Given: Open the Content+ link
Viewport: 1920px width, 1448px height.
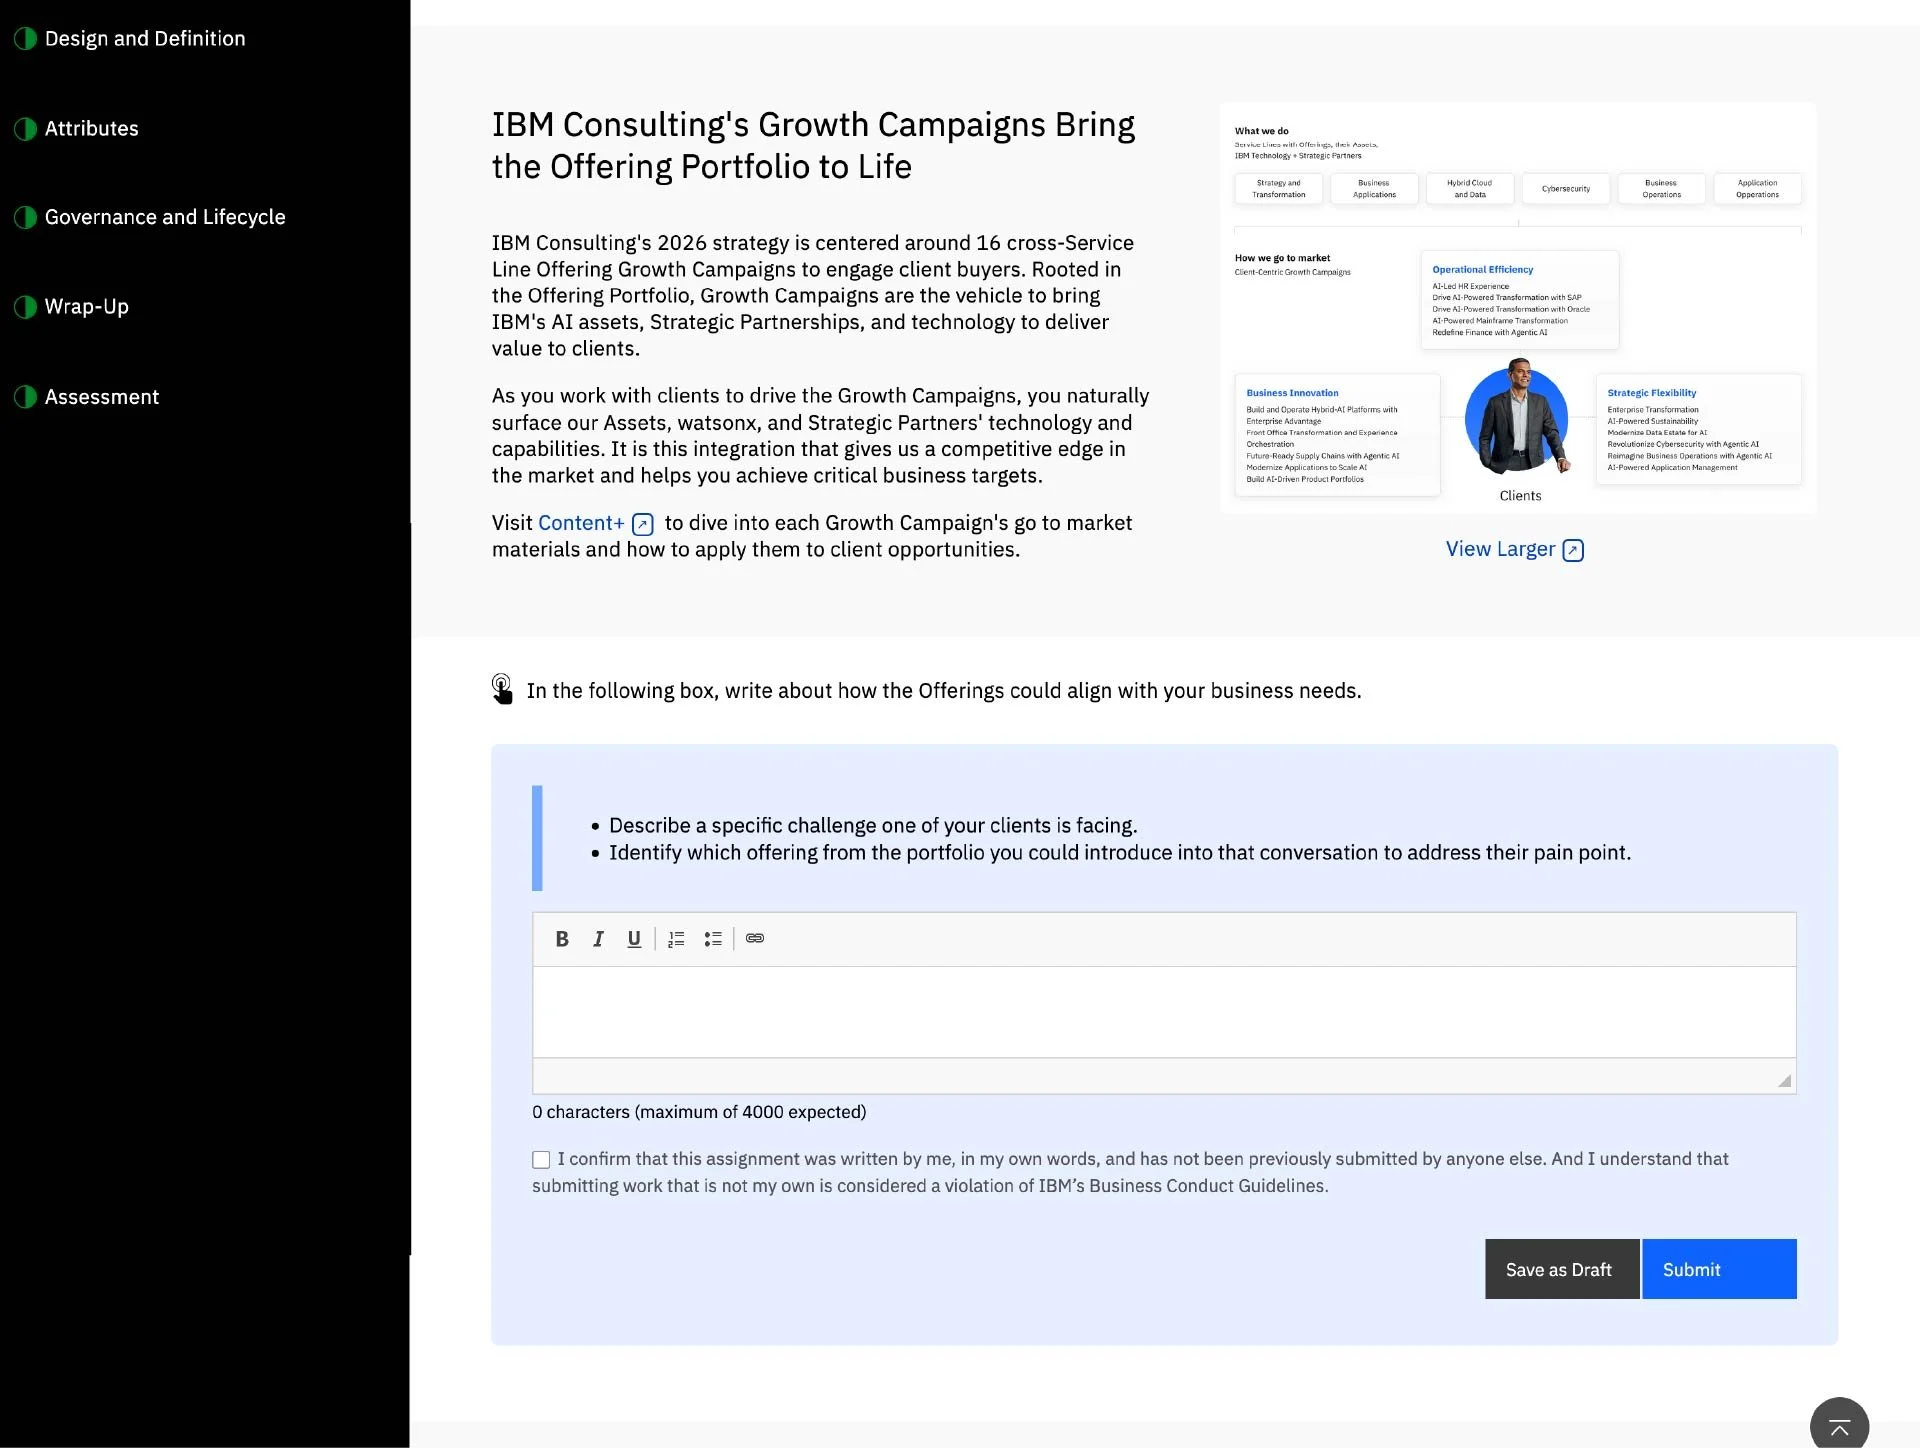Looking at the screenshot, I should pos(581,523).
